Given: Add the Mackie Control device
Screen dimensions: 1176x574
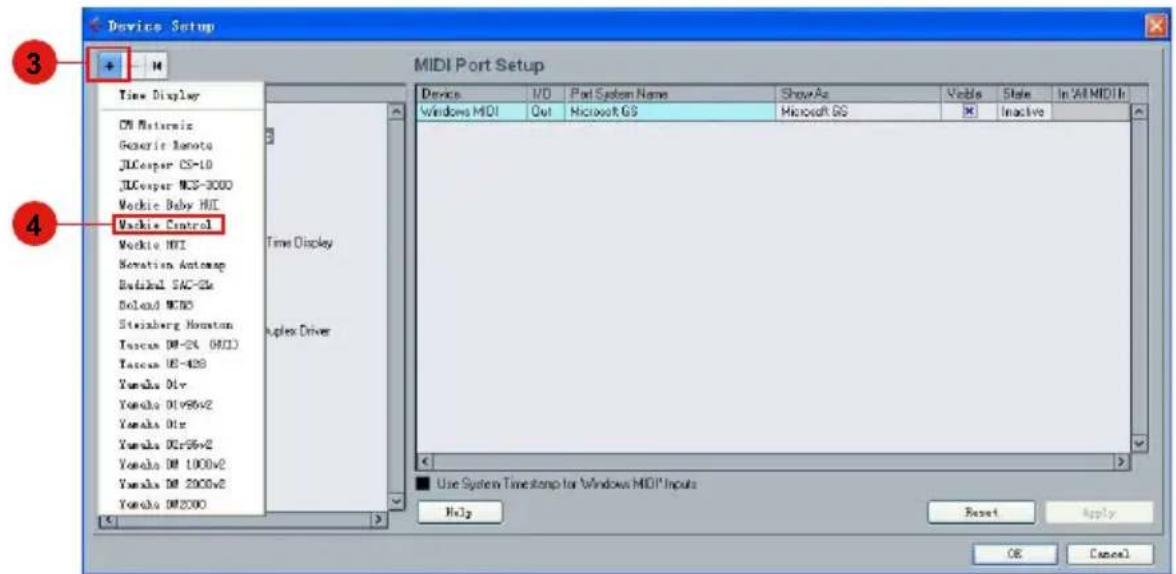Looking at the screenshot, I should pos(168,224).
